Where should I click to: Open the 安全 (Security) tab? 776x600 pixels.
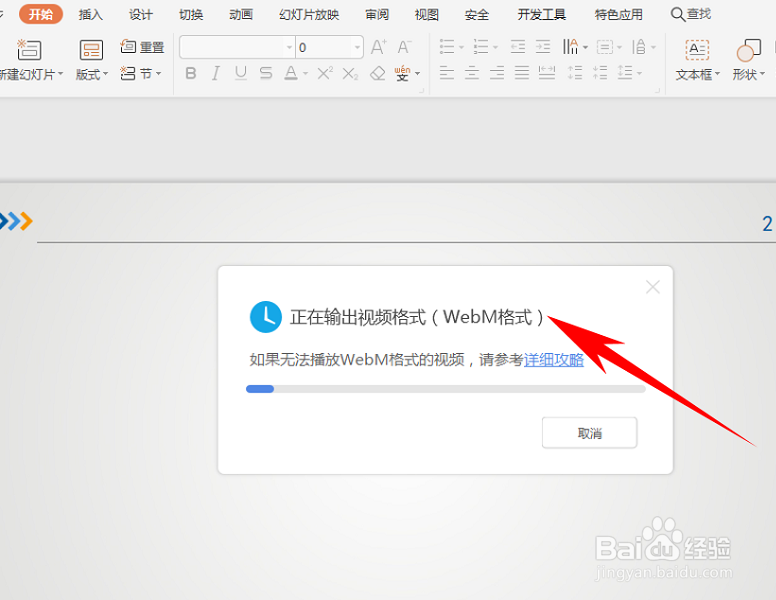point(477,15)
